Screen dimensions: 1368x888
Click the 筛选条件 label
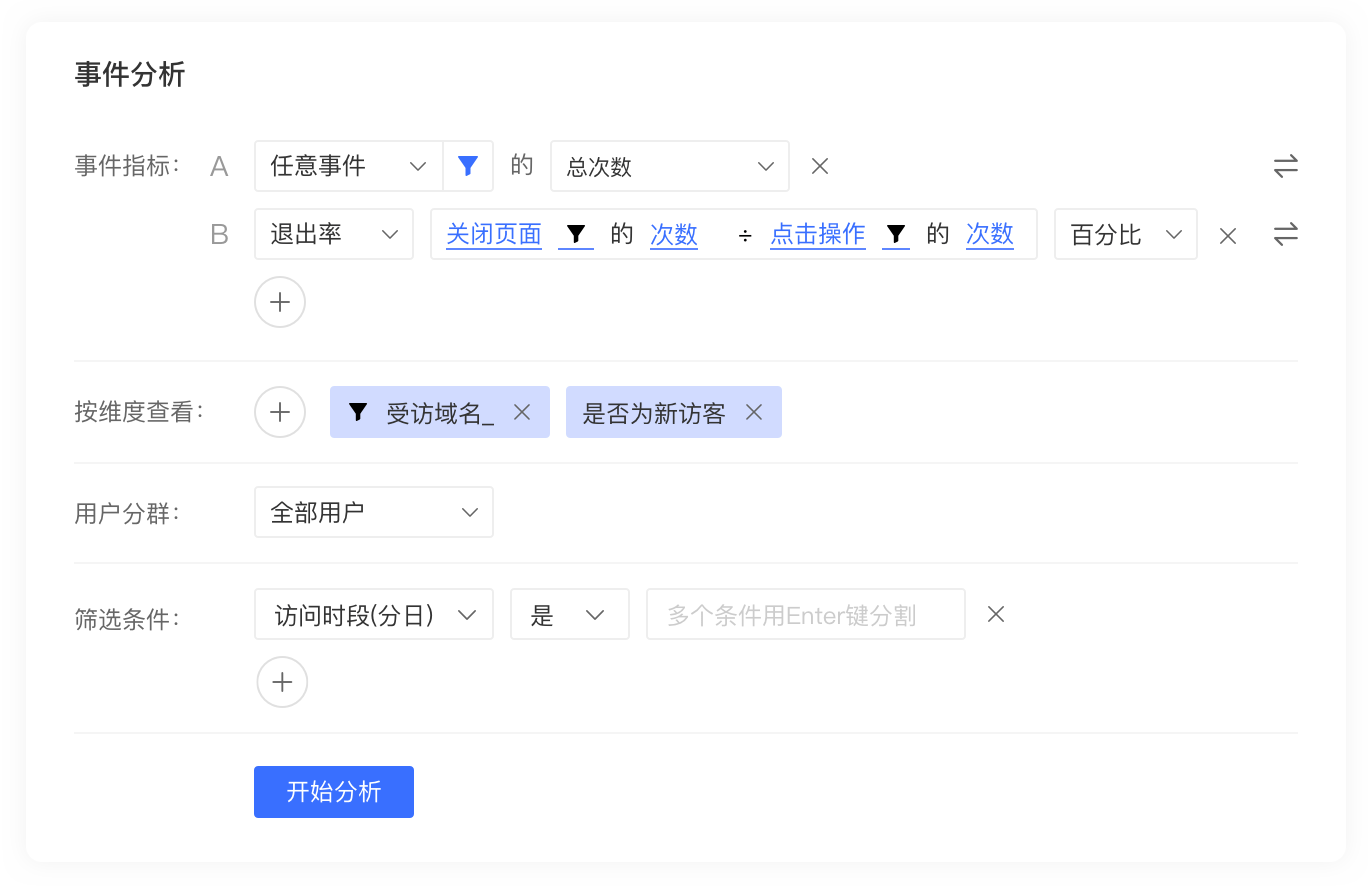(127, 619)
